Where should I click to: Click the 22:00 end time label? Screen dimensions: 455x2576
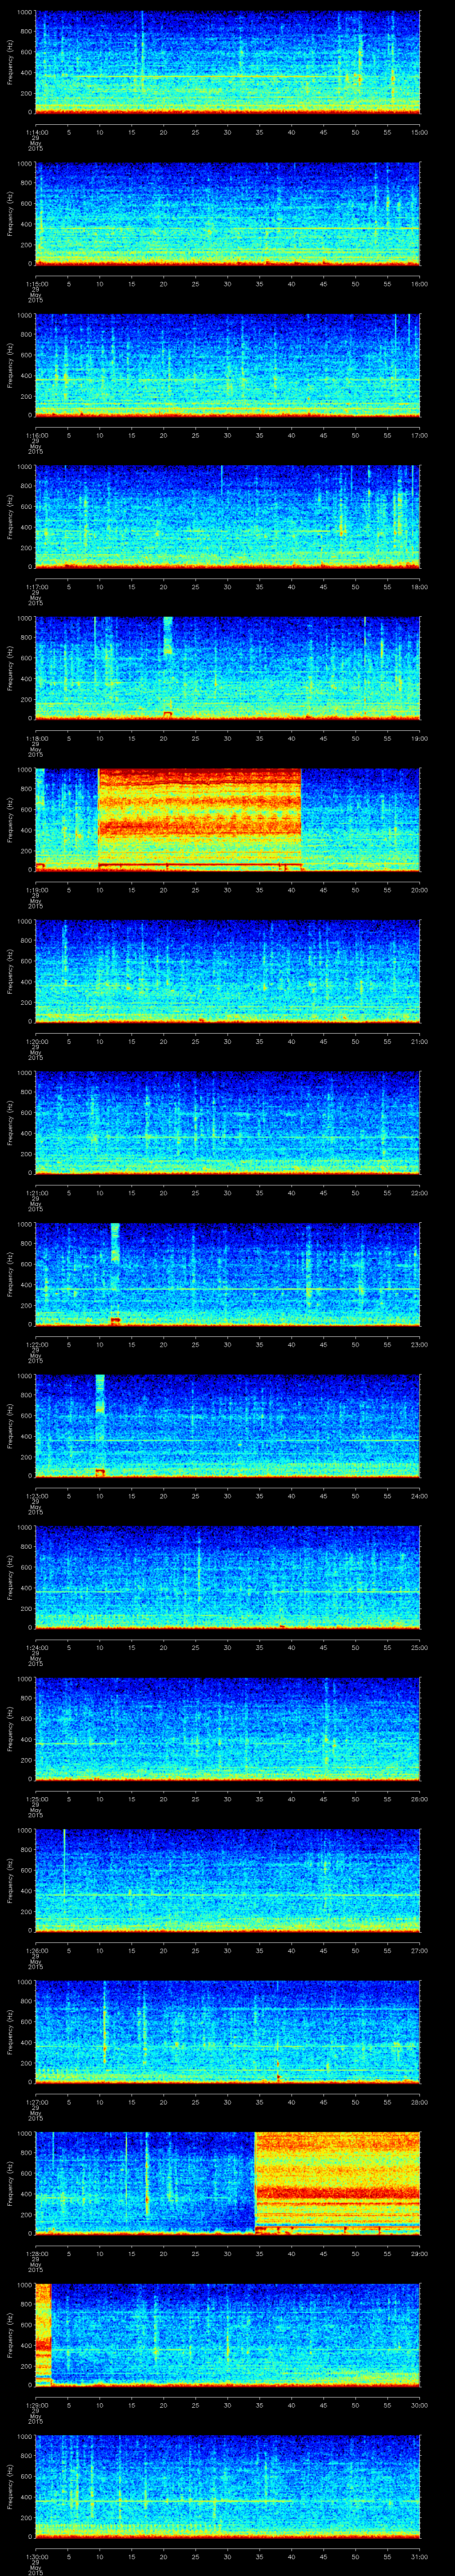[x=420, y=1193]
